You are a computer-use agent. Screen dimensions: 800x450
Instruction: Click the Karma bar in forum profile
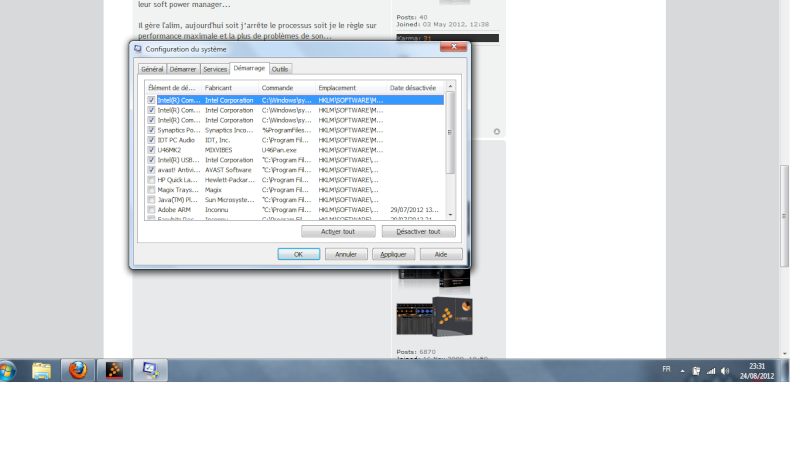(447, 38)
